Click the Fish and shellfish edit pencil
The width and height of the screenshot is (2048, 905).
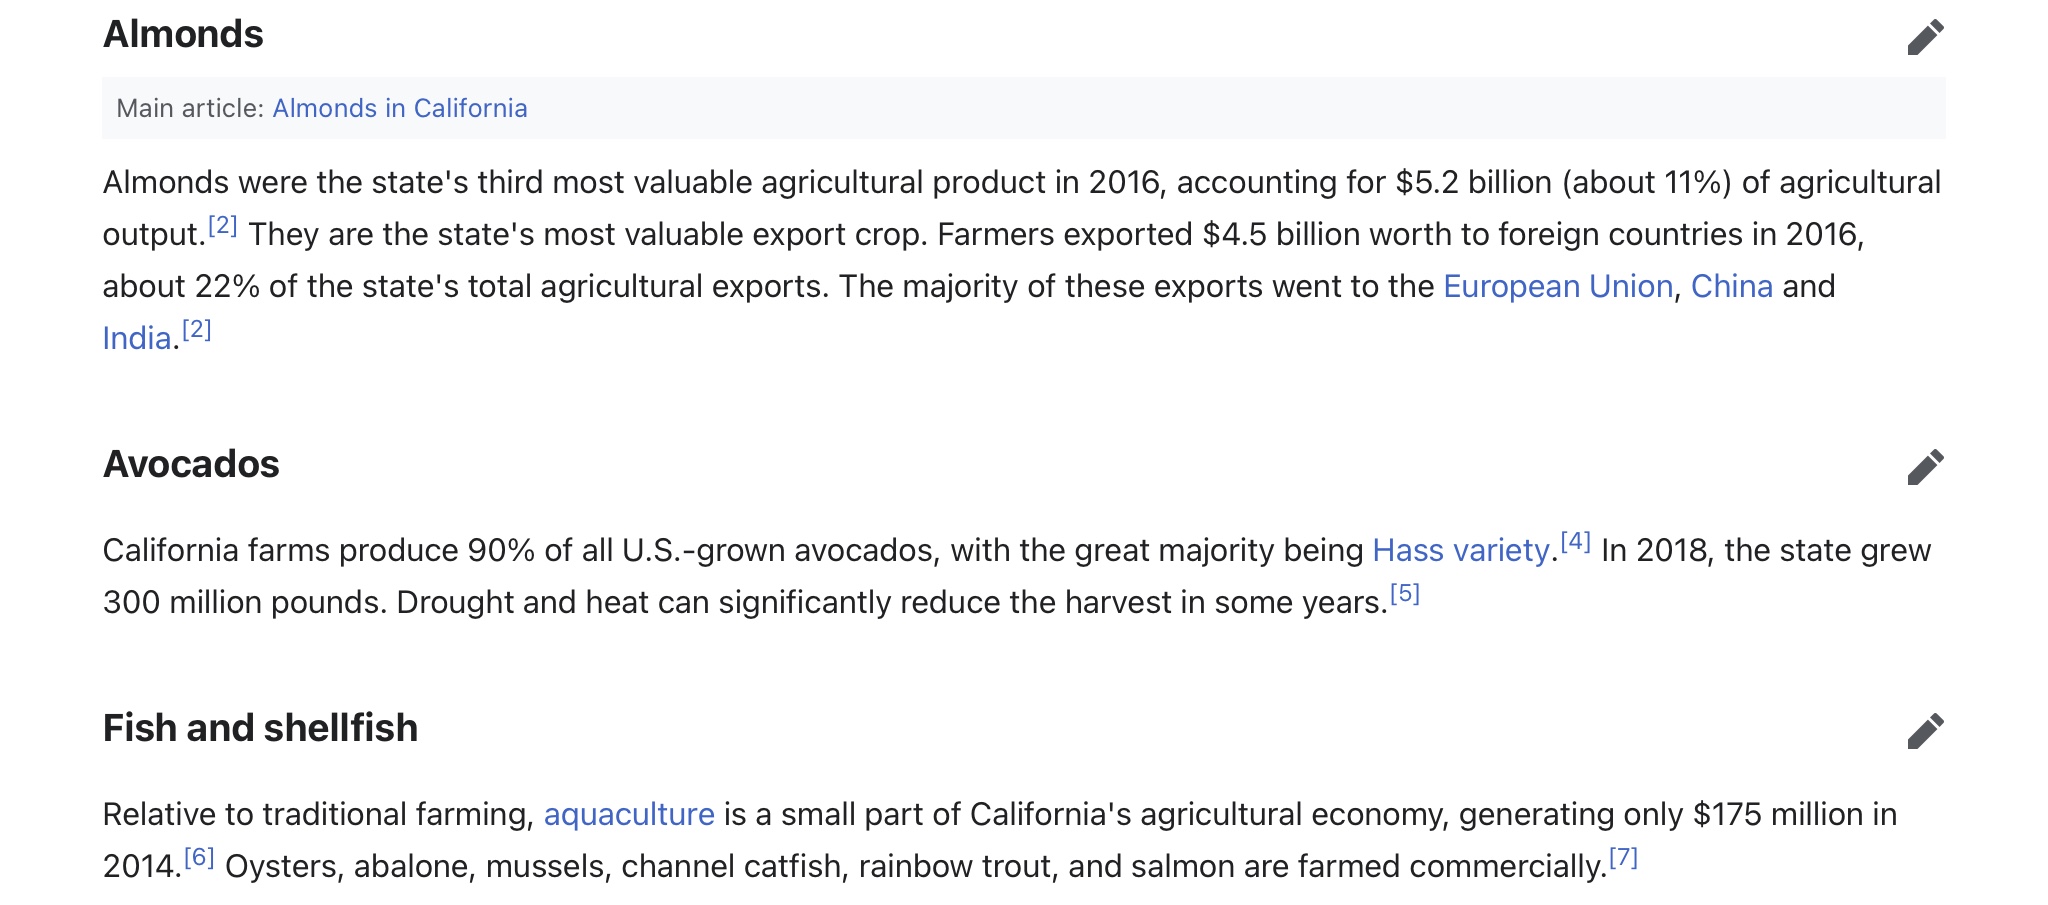(1925, 731)
